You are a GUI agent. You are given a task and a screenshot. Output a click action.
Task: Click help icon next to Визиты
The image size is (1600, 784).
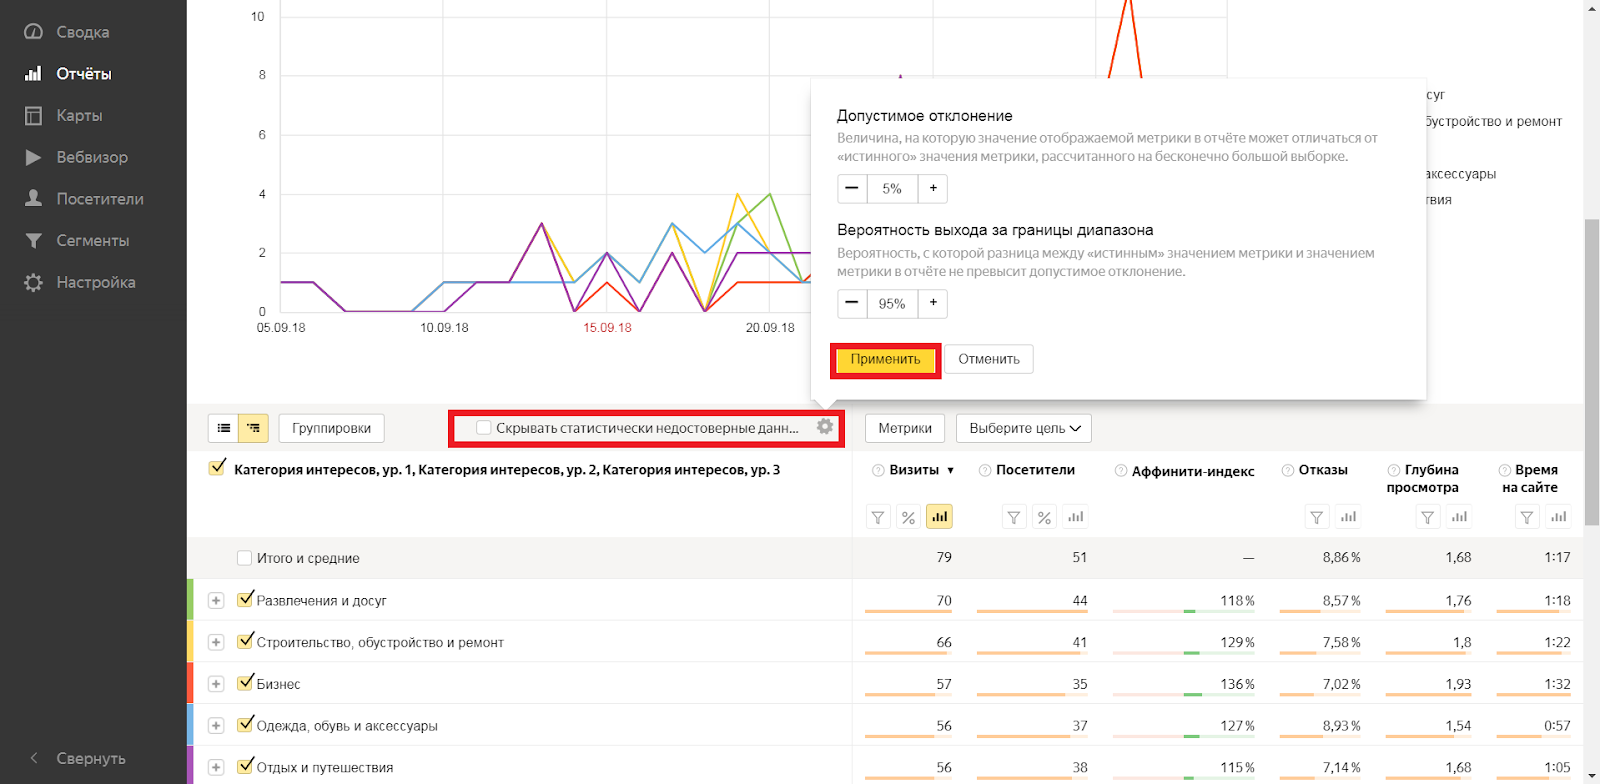click(x=878, y=470)
